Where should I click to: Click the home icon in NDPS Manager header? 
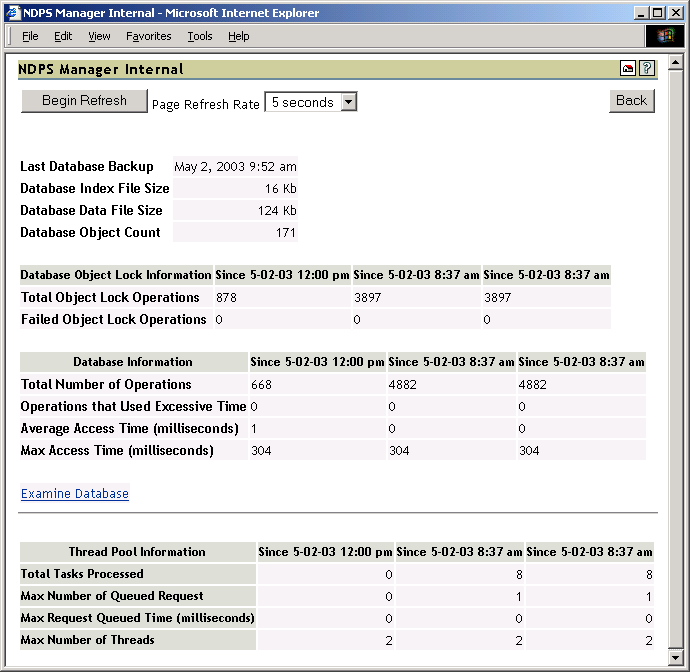pyautogui.click(x=628, y=69)
